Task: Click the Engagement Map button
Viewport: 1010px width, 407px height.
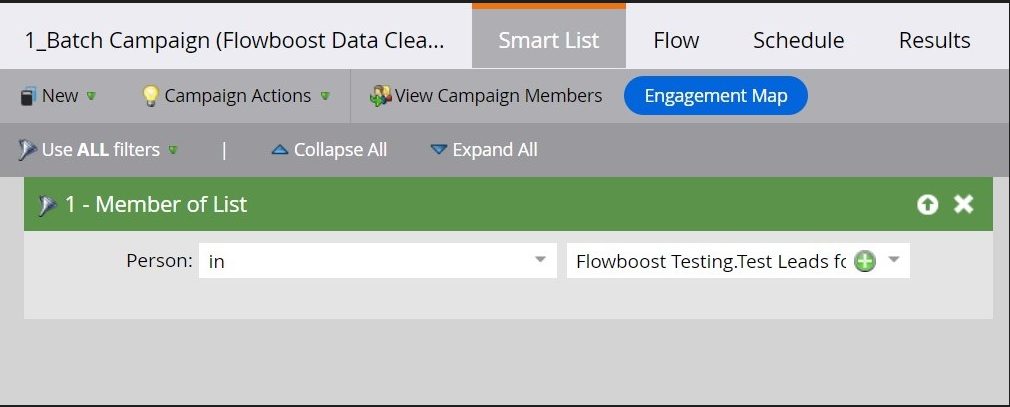Action: coord(716,96)
